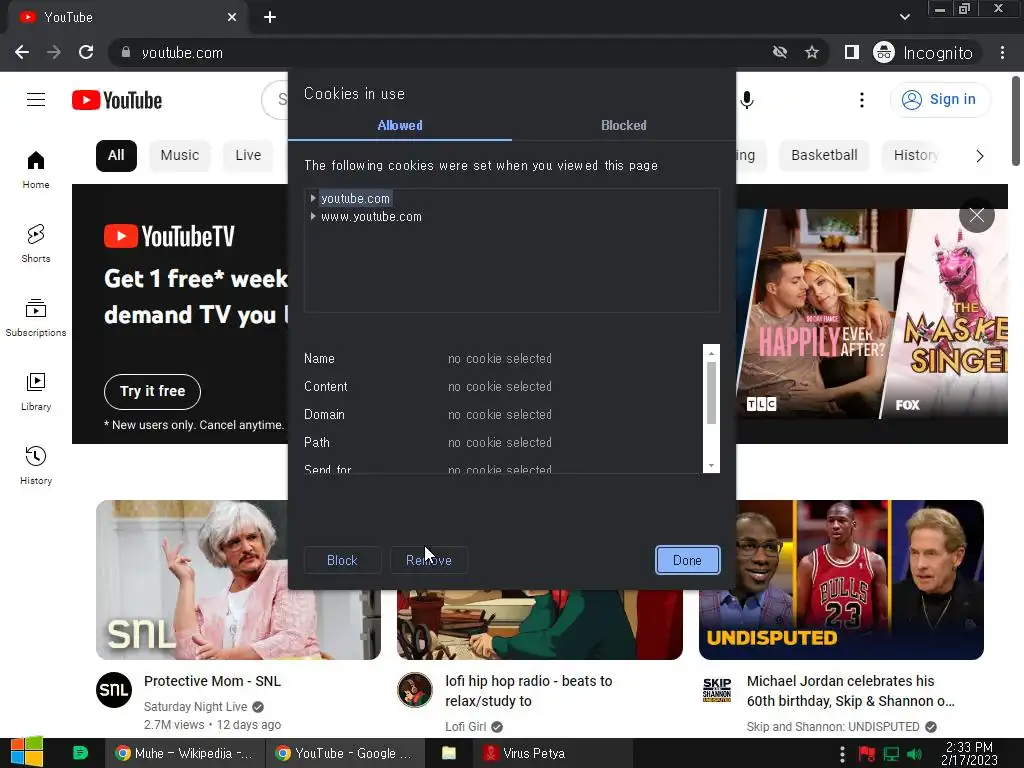Go to Home in YouTube sidebar
1024x768 pixels.
tap(36, 170)
